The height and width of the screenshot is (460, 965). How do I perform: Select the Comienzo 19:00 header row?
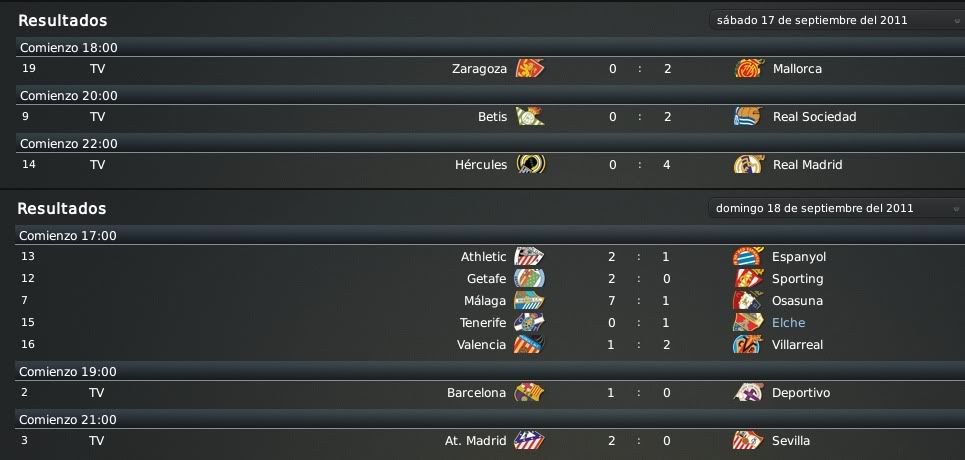(482, 371)
